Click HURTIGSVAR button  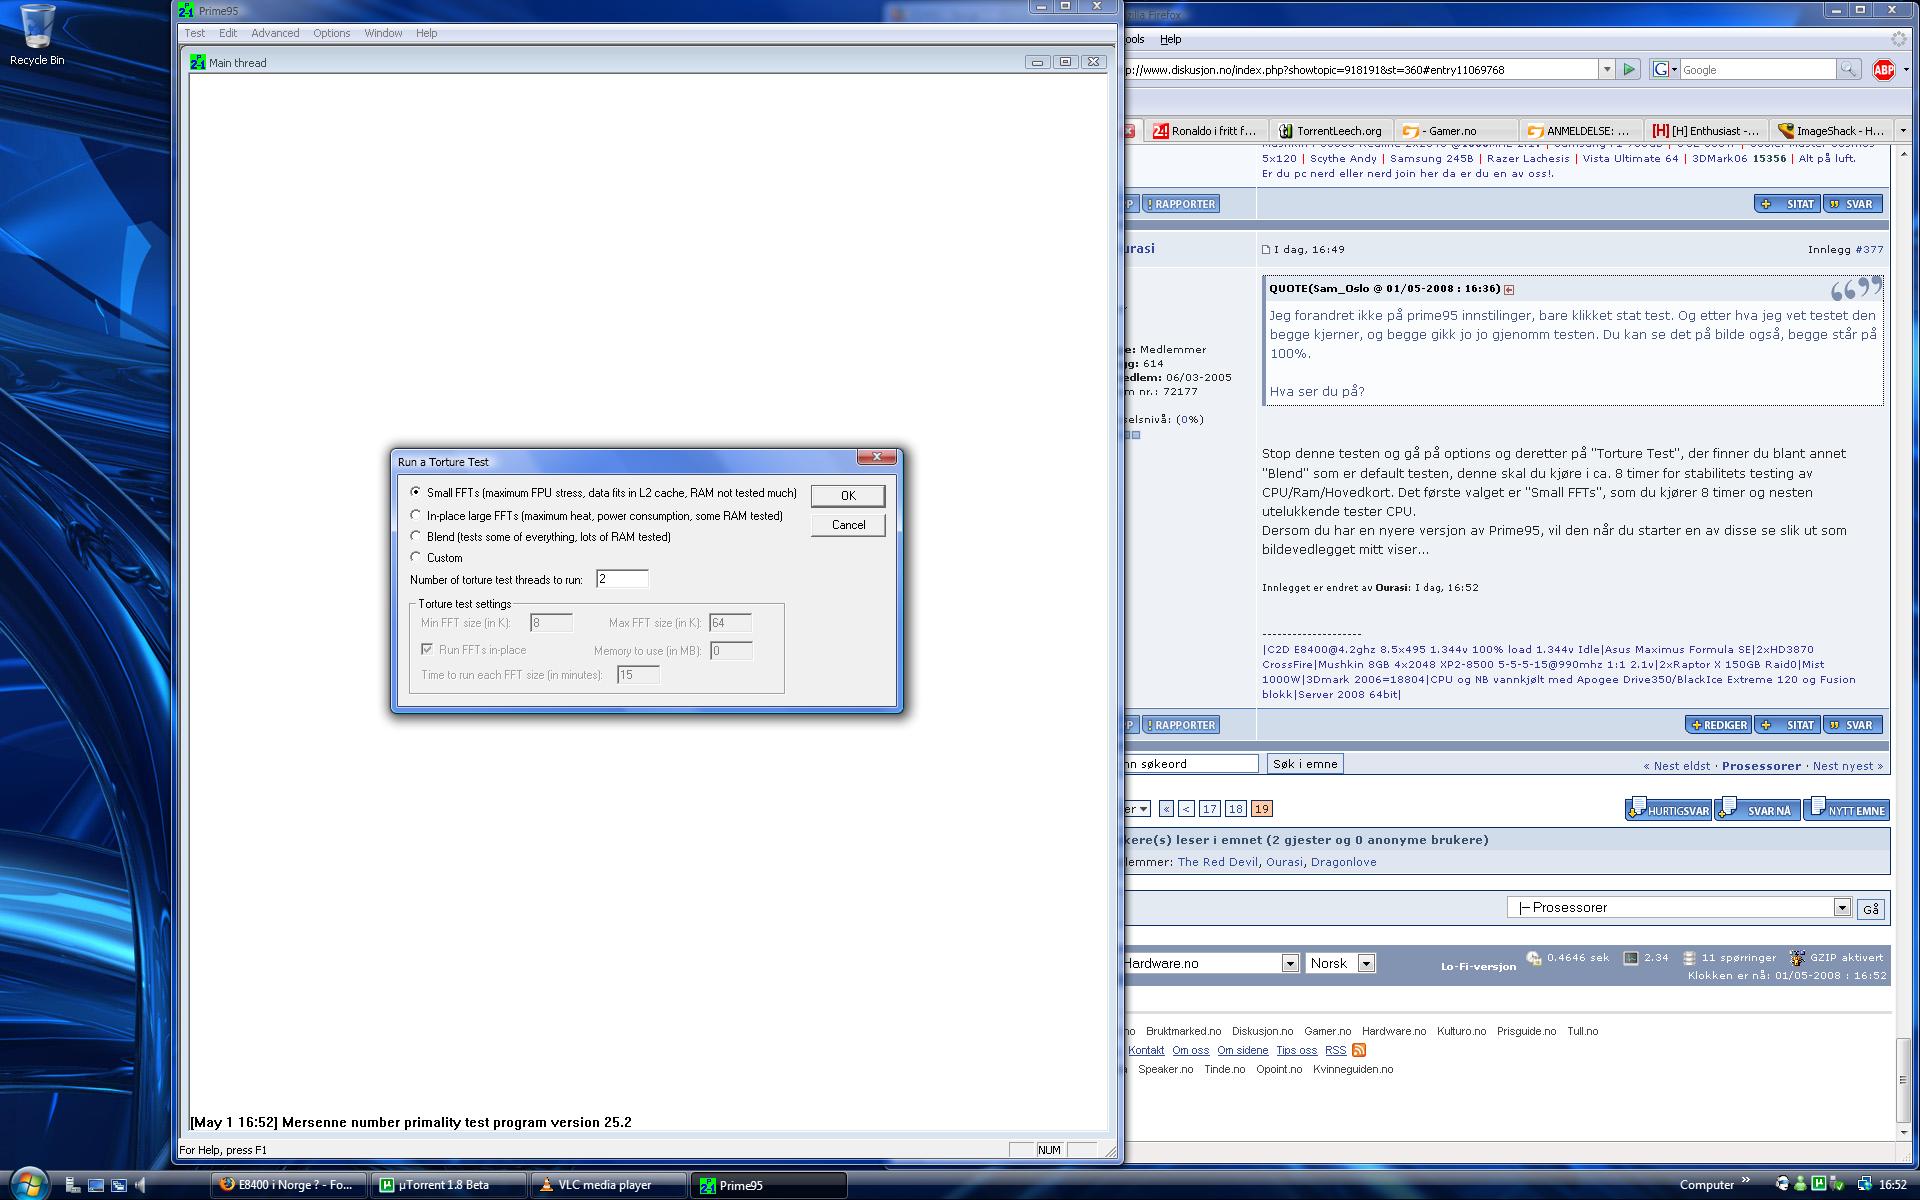pos(1668,809)
